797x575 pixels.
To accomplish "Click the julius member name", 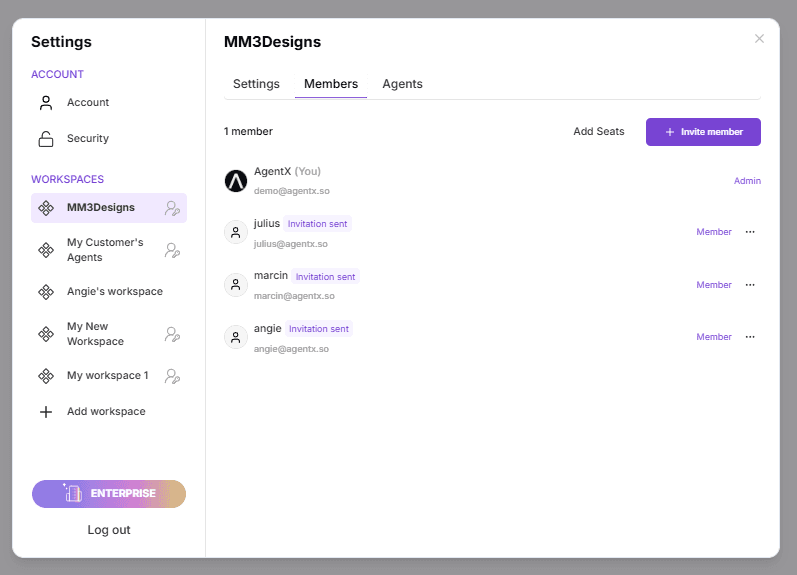I will pyautogui.click(x=267, y=223).
